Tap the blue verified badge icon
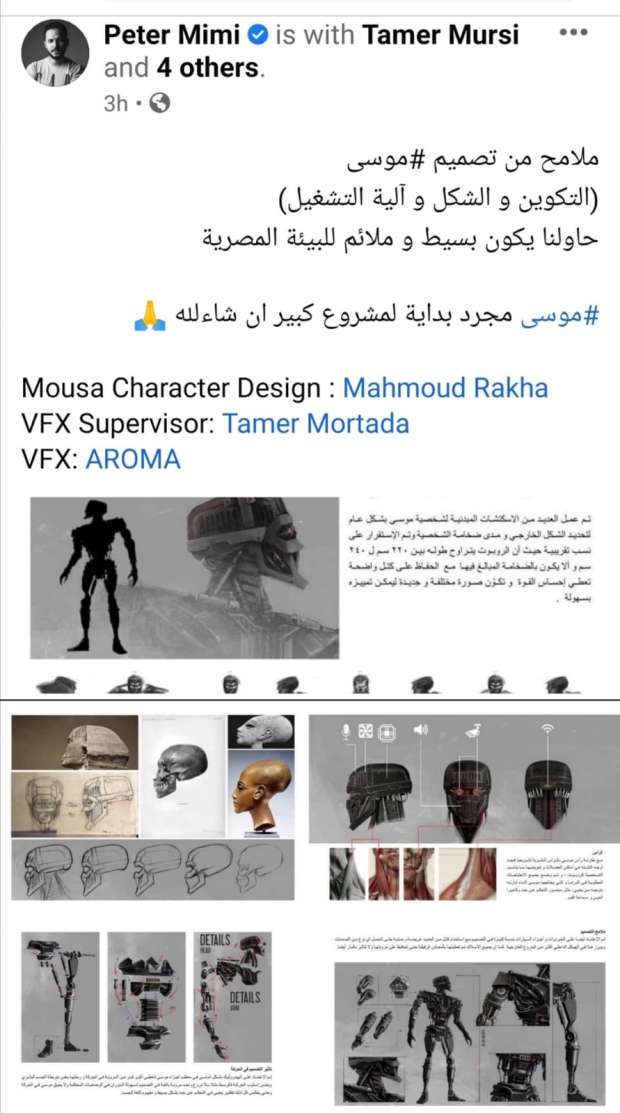The image size is (620, 1113). point(259,34)
